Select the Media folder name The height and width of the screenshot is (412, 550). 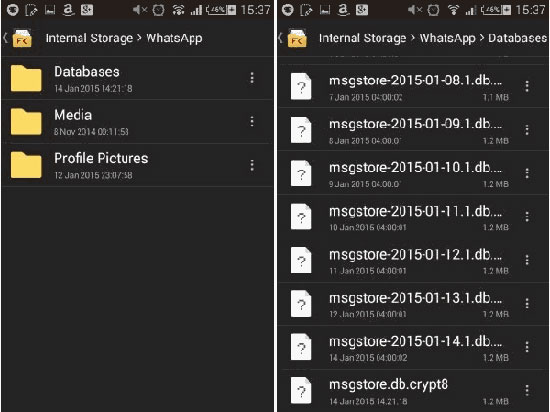73,115
